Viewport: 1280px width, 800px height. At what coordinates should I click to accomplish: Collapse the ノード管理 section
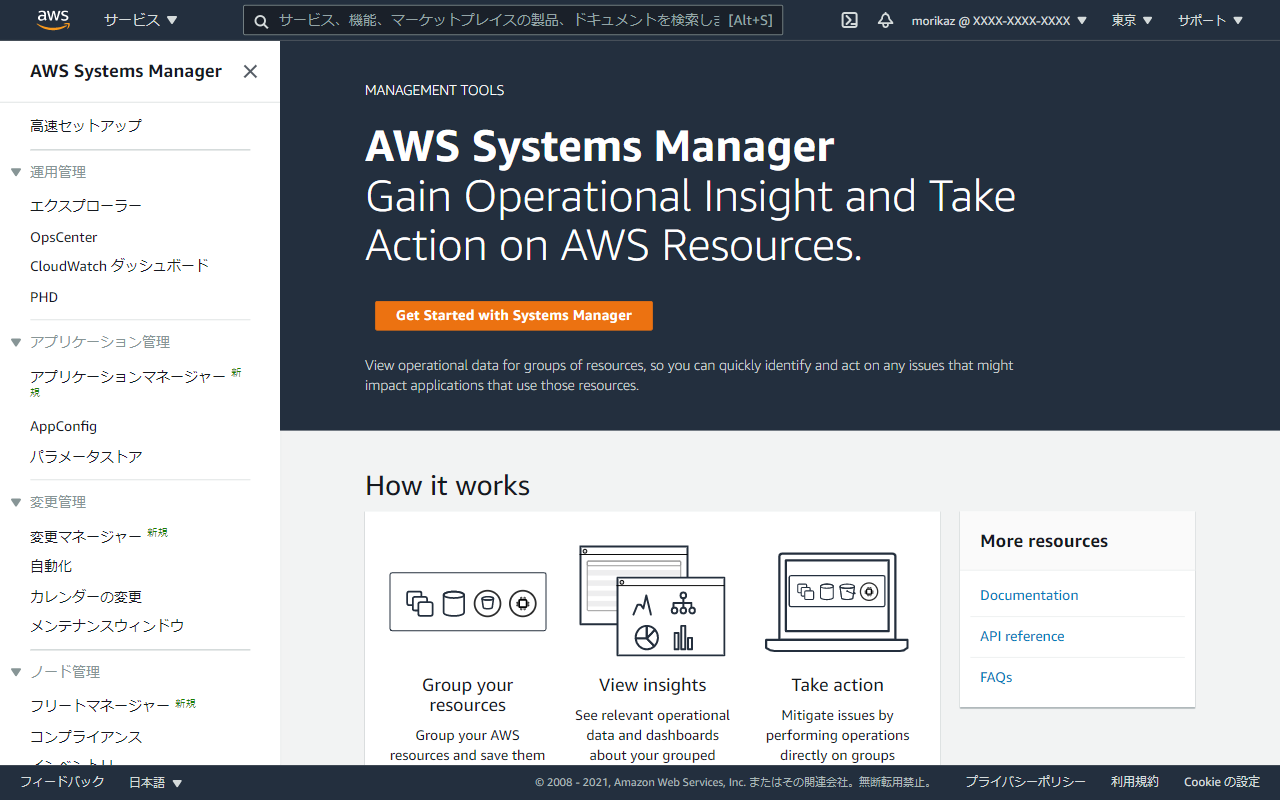coord(15,671)
